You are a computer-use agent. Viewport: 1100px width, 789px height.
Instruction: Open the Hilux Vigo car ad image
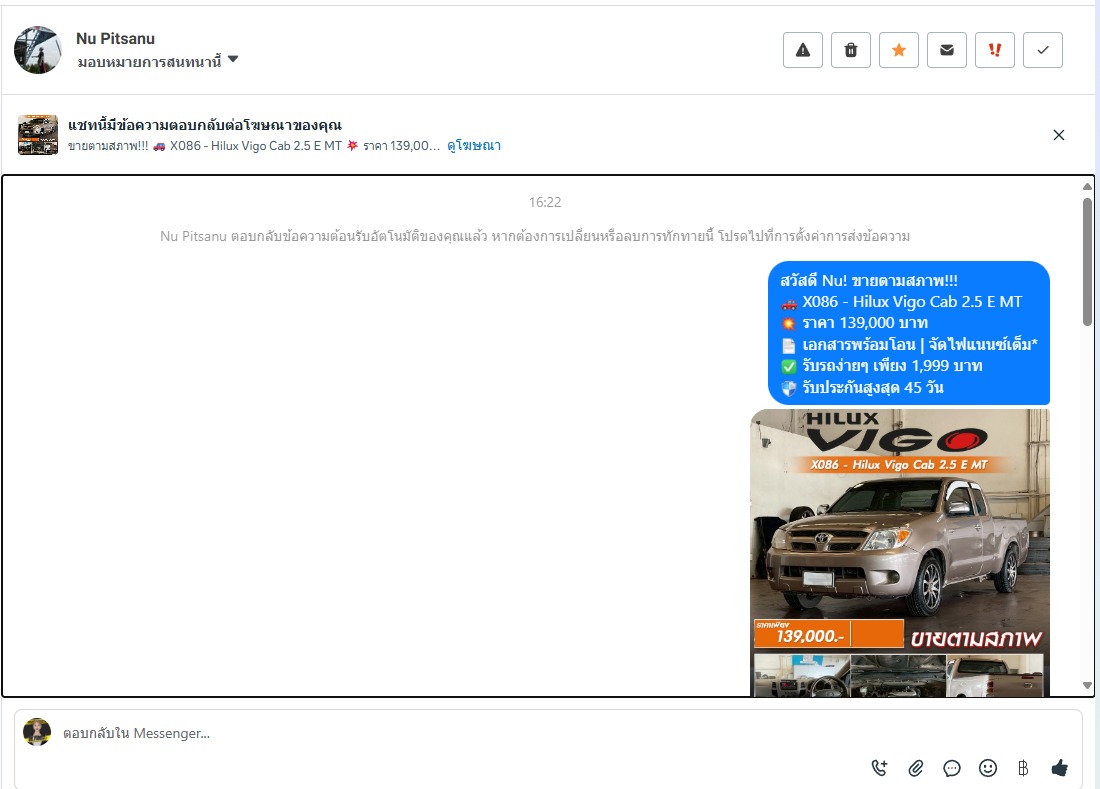tap(900, 553)
